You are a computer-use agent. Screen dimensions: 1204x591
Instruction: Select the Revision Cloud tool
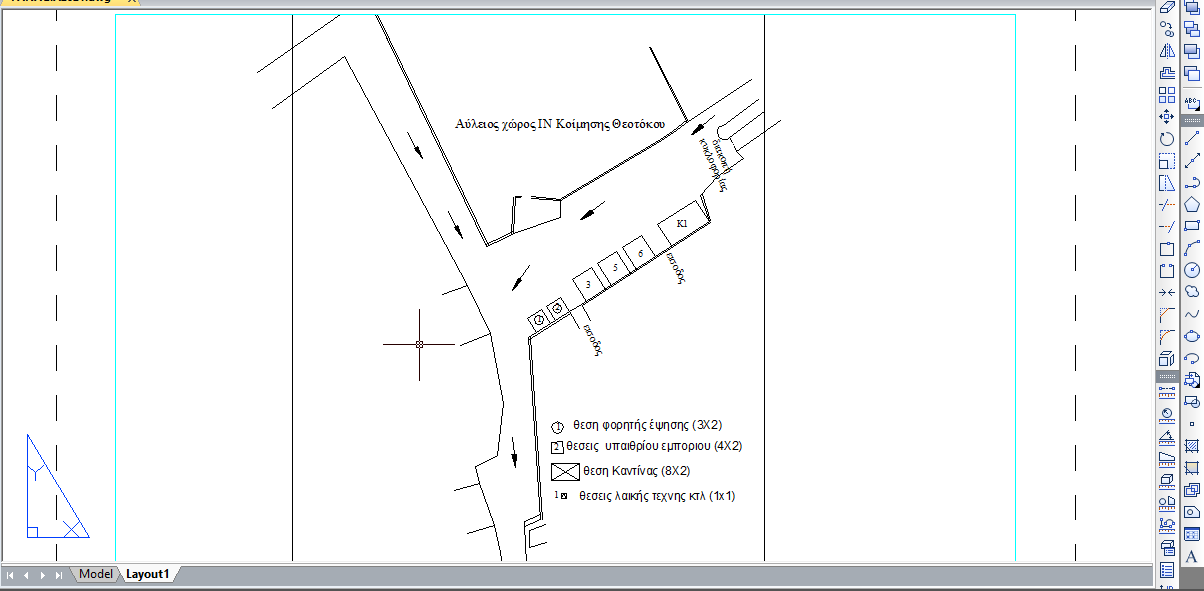1191,292
